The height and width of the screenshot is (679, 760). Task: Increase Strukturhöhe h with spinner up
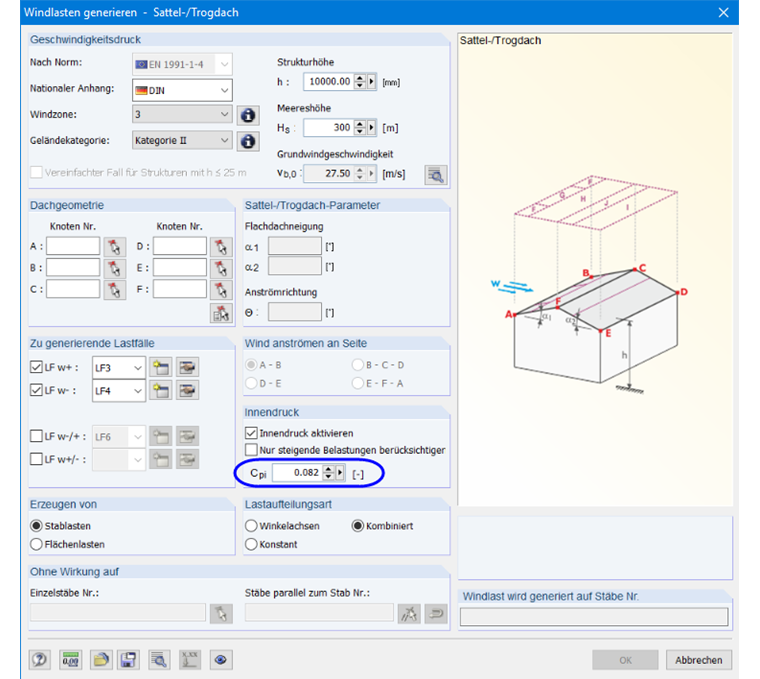click(360, 78)
